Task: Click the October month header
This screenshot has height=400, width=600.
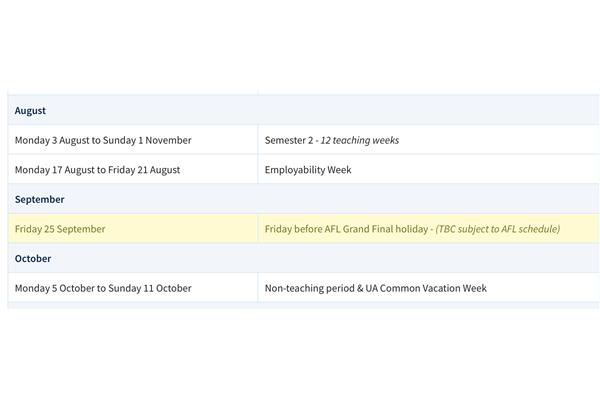Action: click(x=33, y=259)
